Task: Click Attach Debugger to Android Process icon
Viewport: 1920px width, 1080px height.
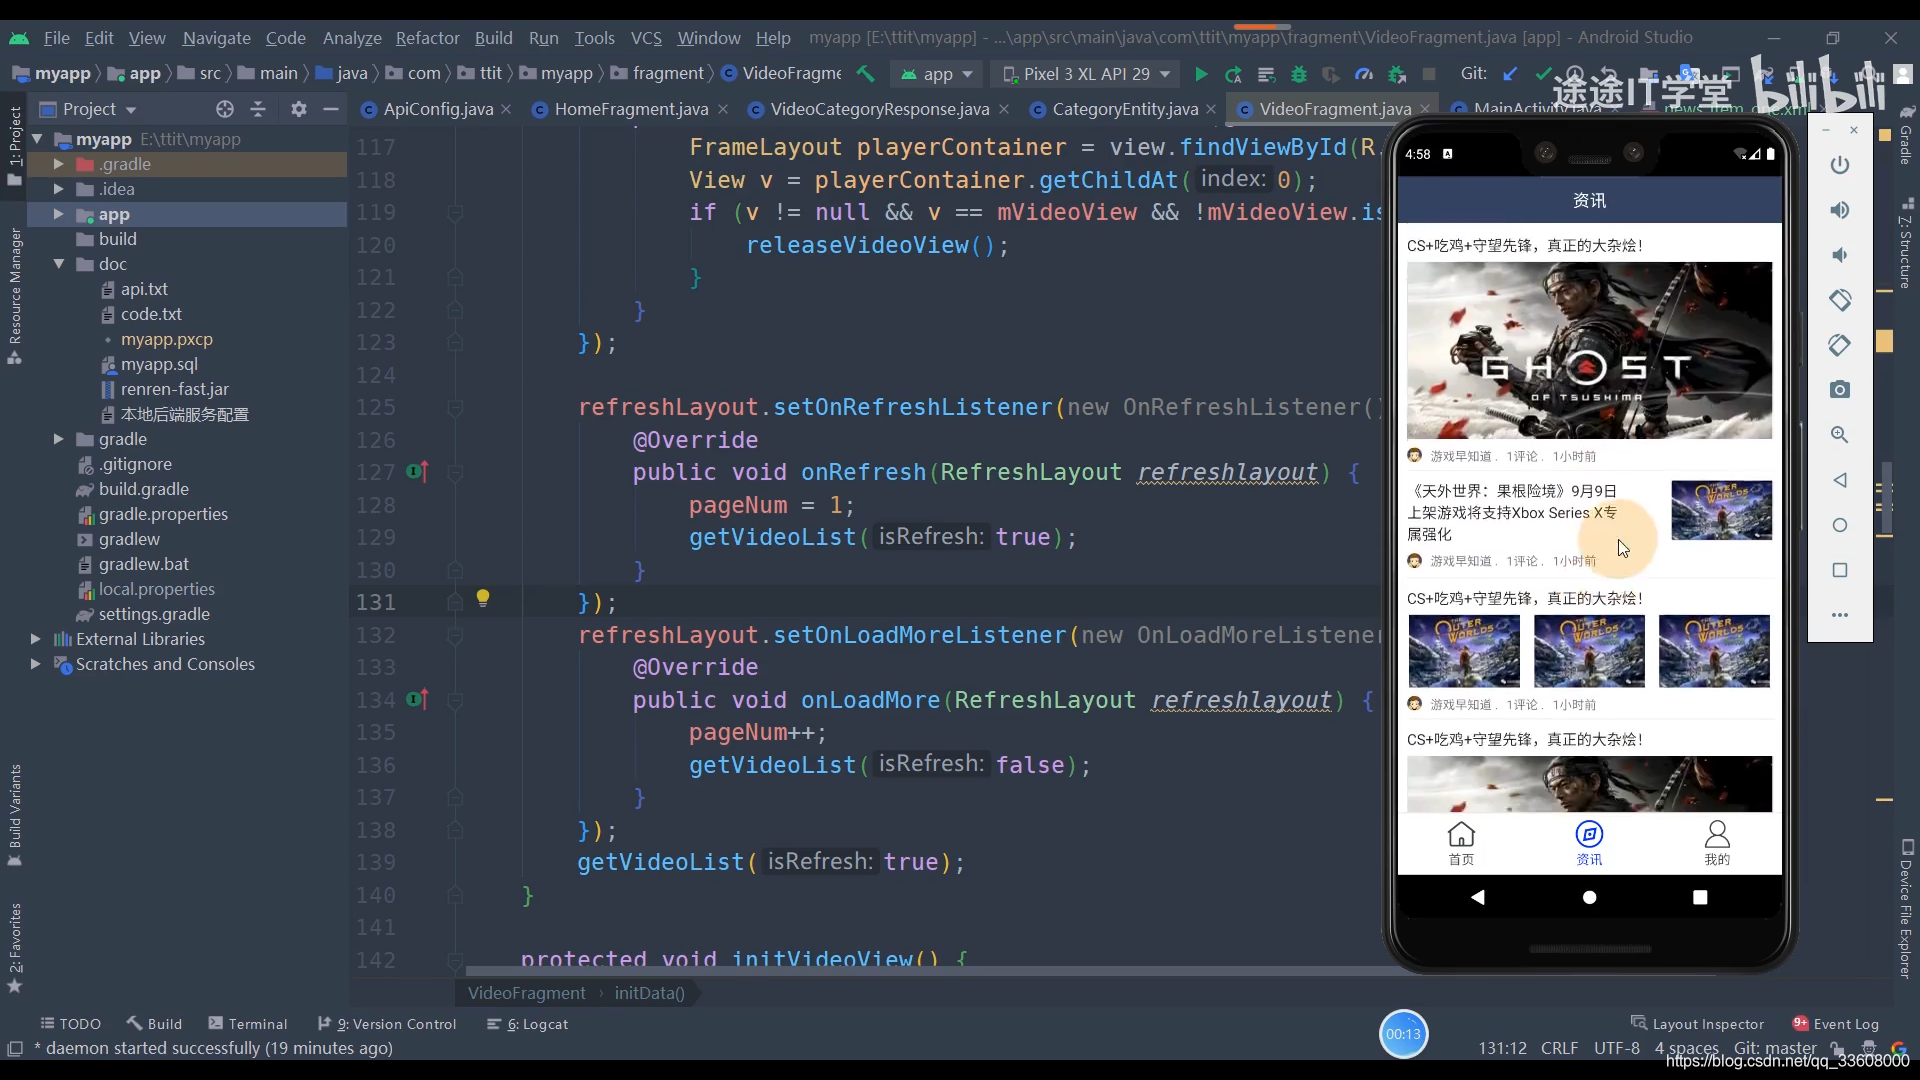Action: pyautogui.click(x=1397, y=74)
